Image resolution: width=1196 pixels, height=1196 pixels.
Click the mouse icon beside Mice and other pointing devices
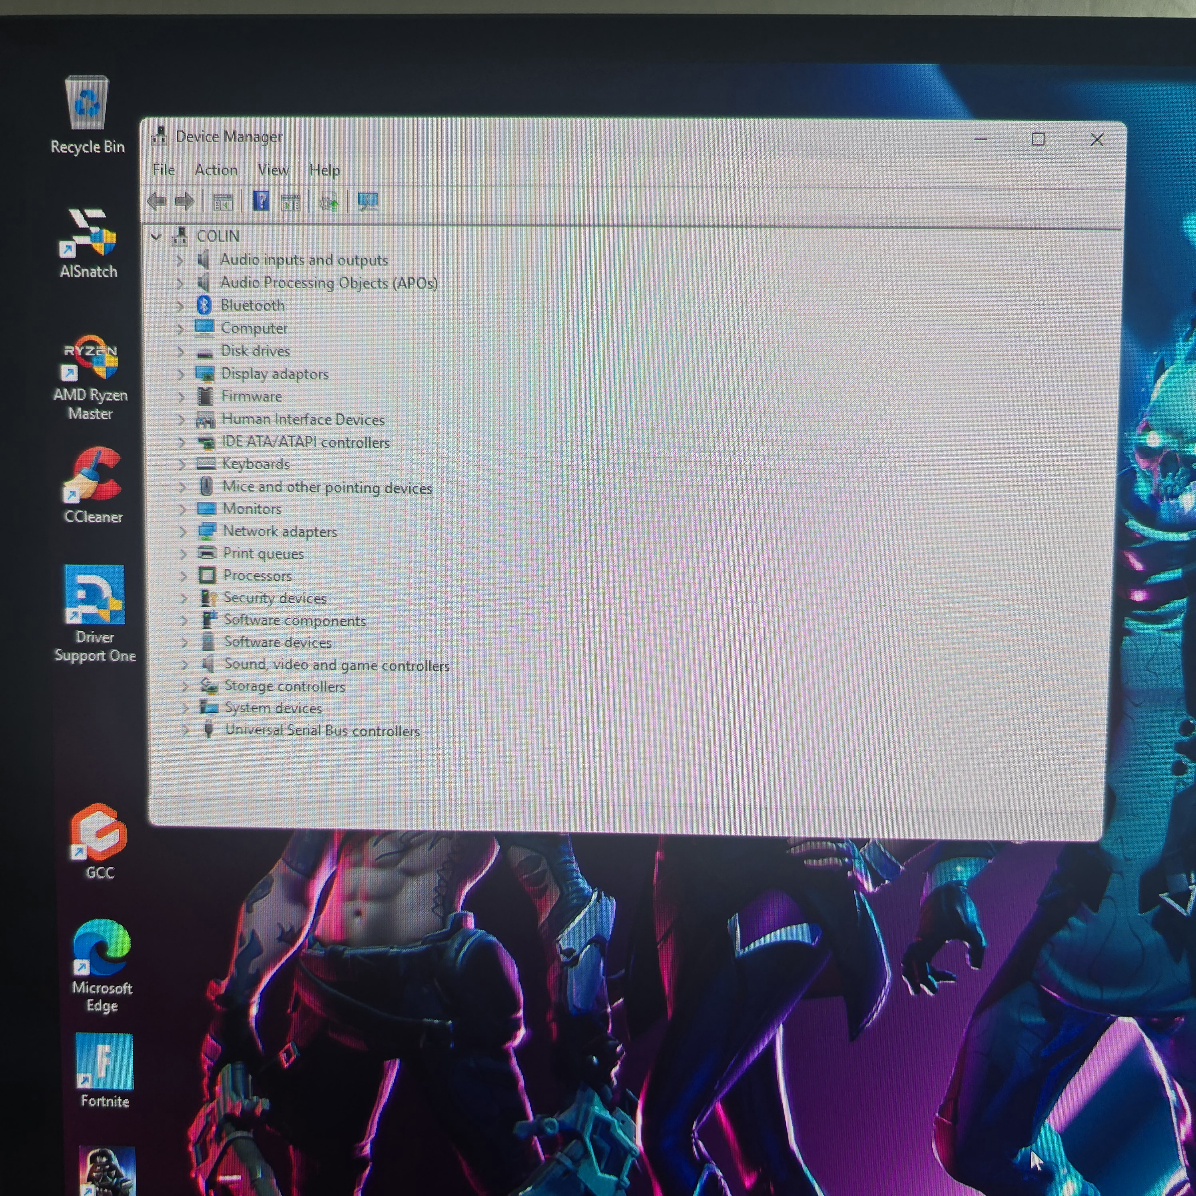206,486
